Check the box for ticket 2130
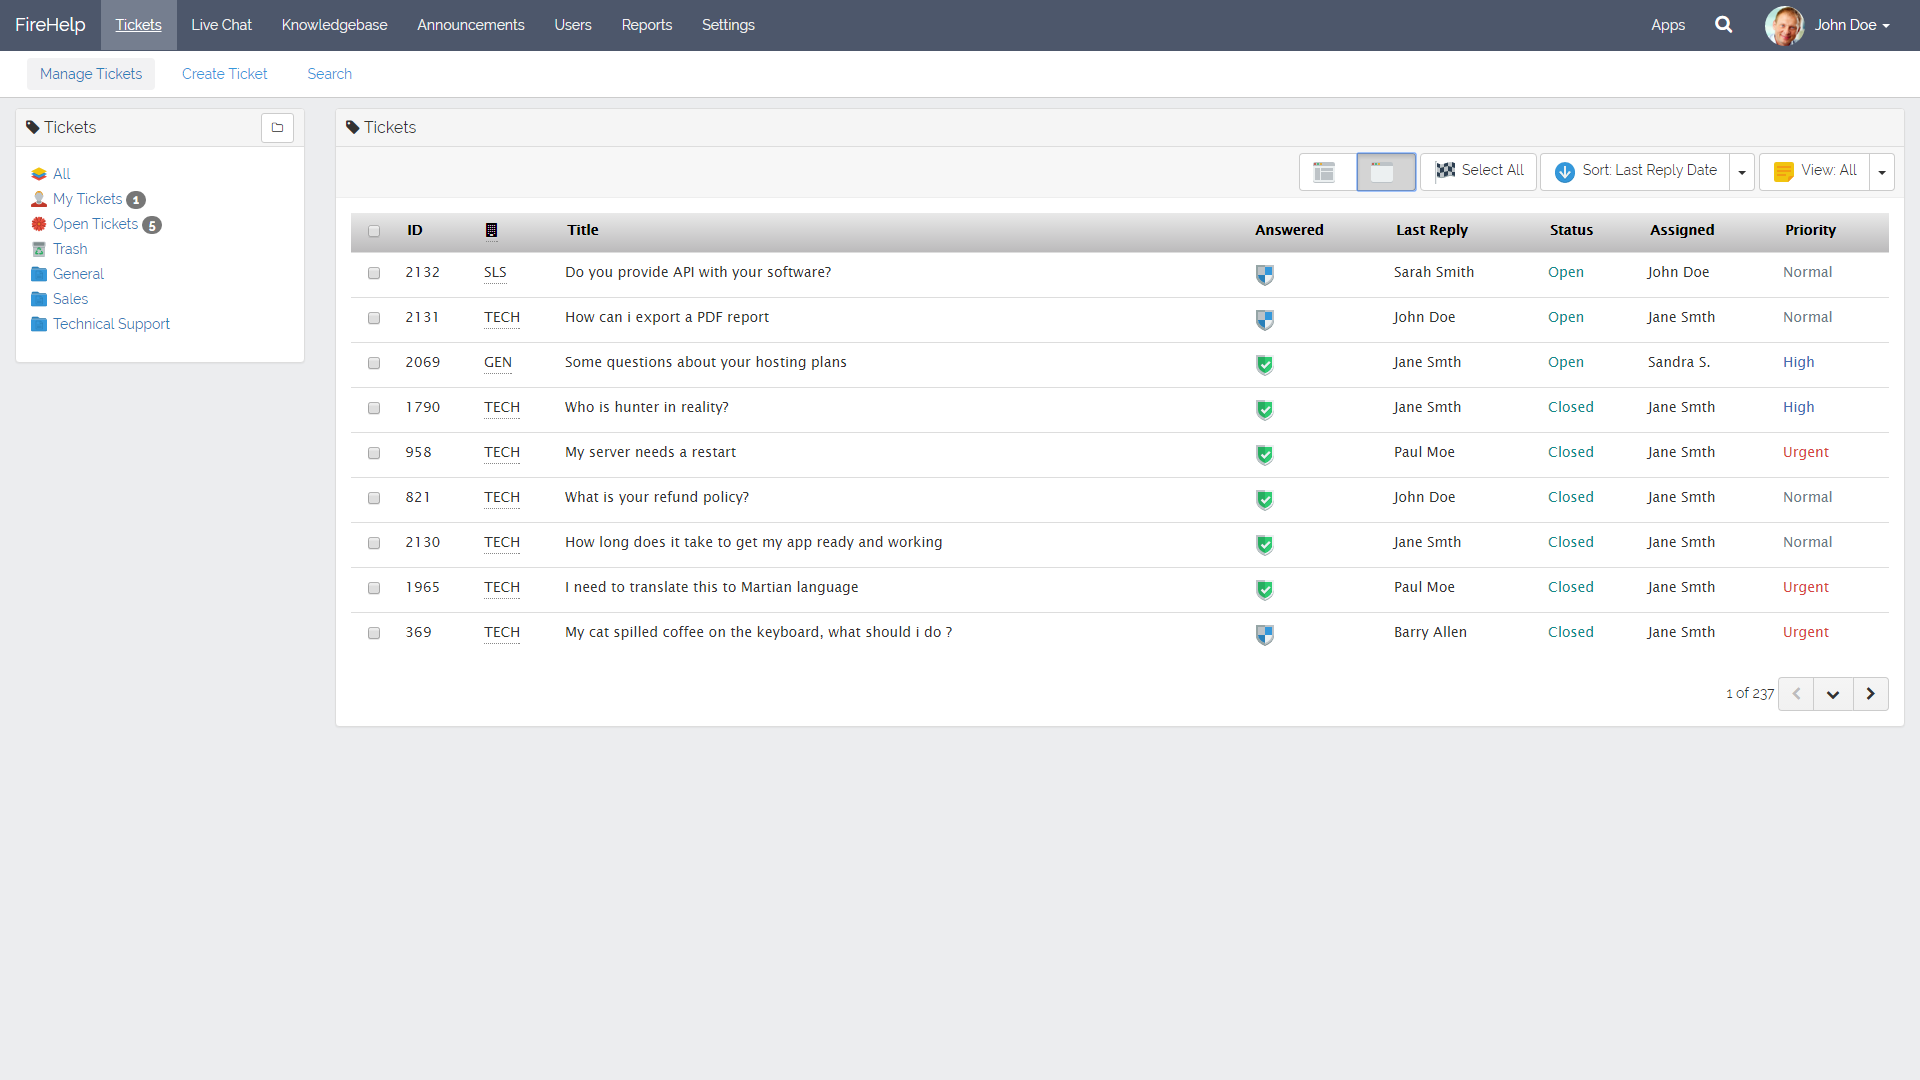Viewport: 1920px width, 1080px height. (374, 543)
